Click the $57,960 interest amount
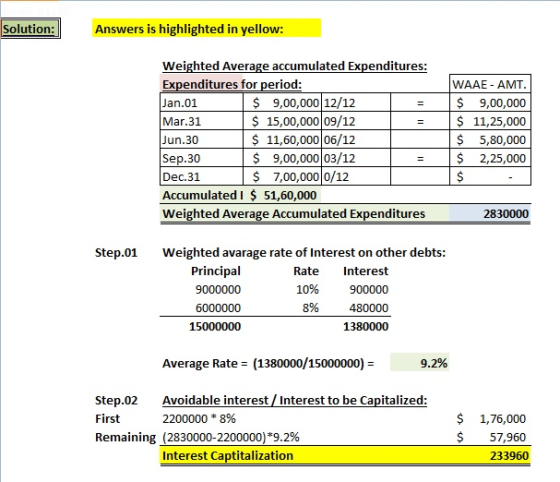 click(491, 437)
